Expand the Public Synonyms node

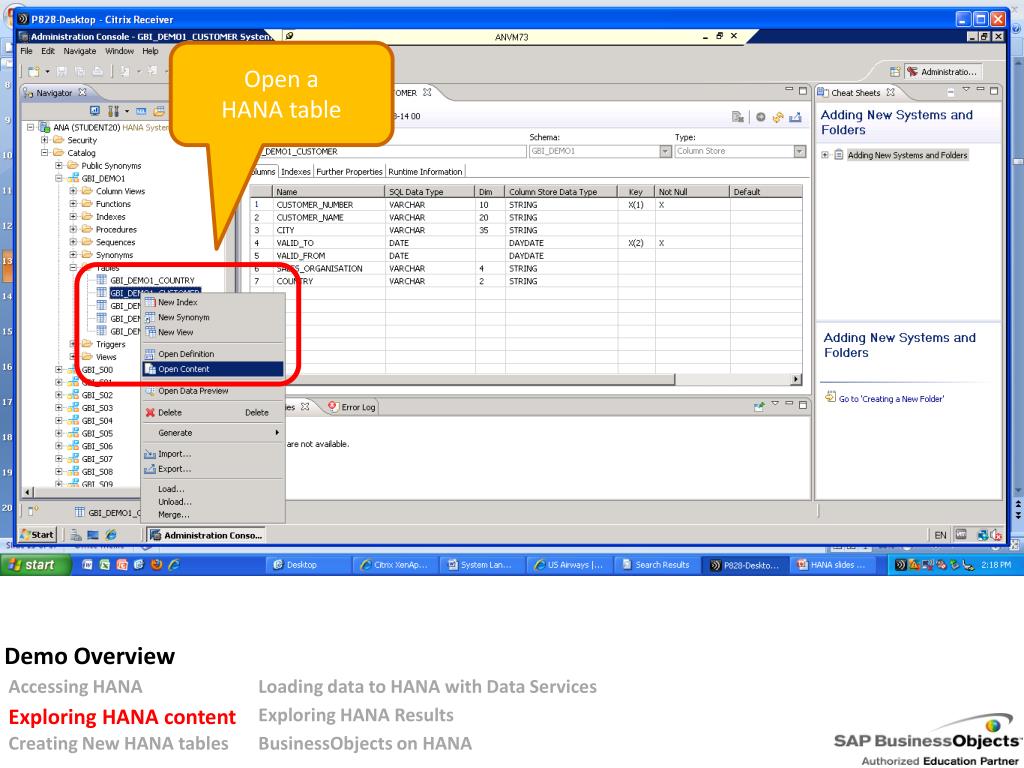[x=59, y=166]
